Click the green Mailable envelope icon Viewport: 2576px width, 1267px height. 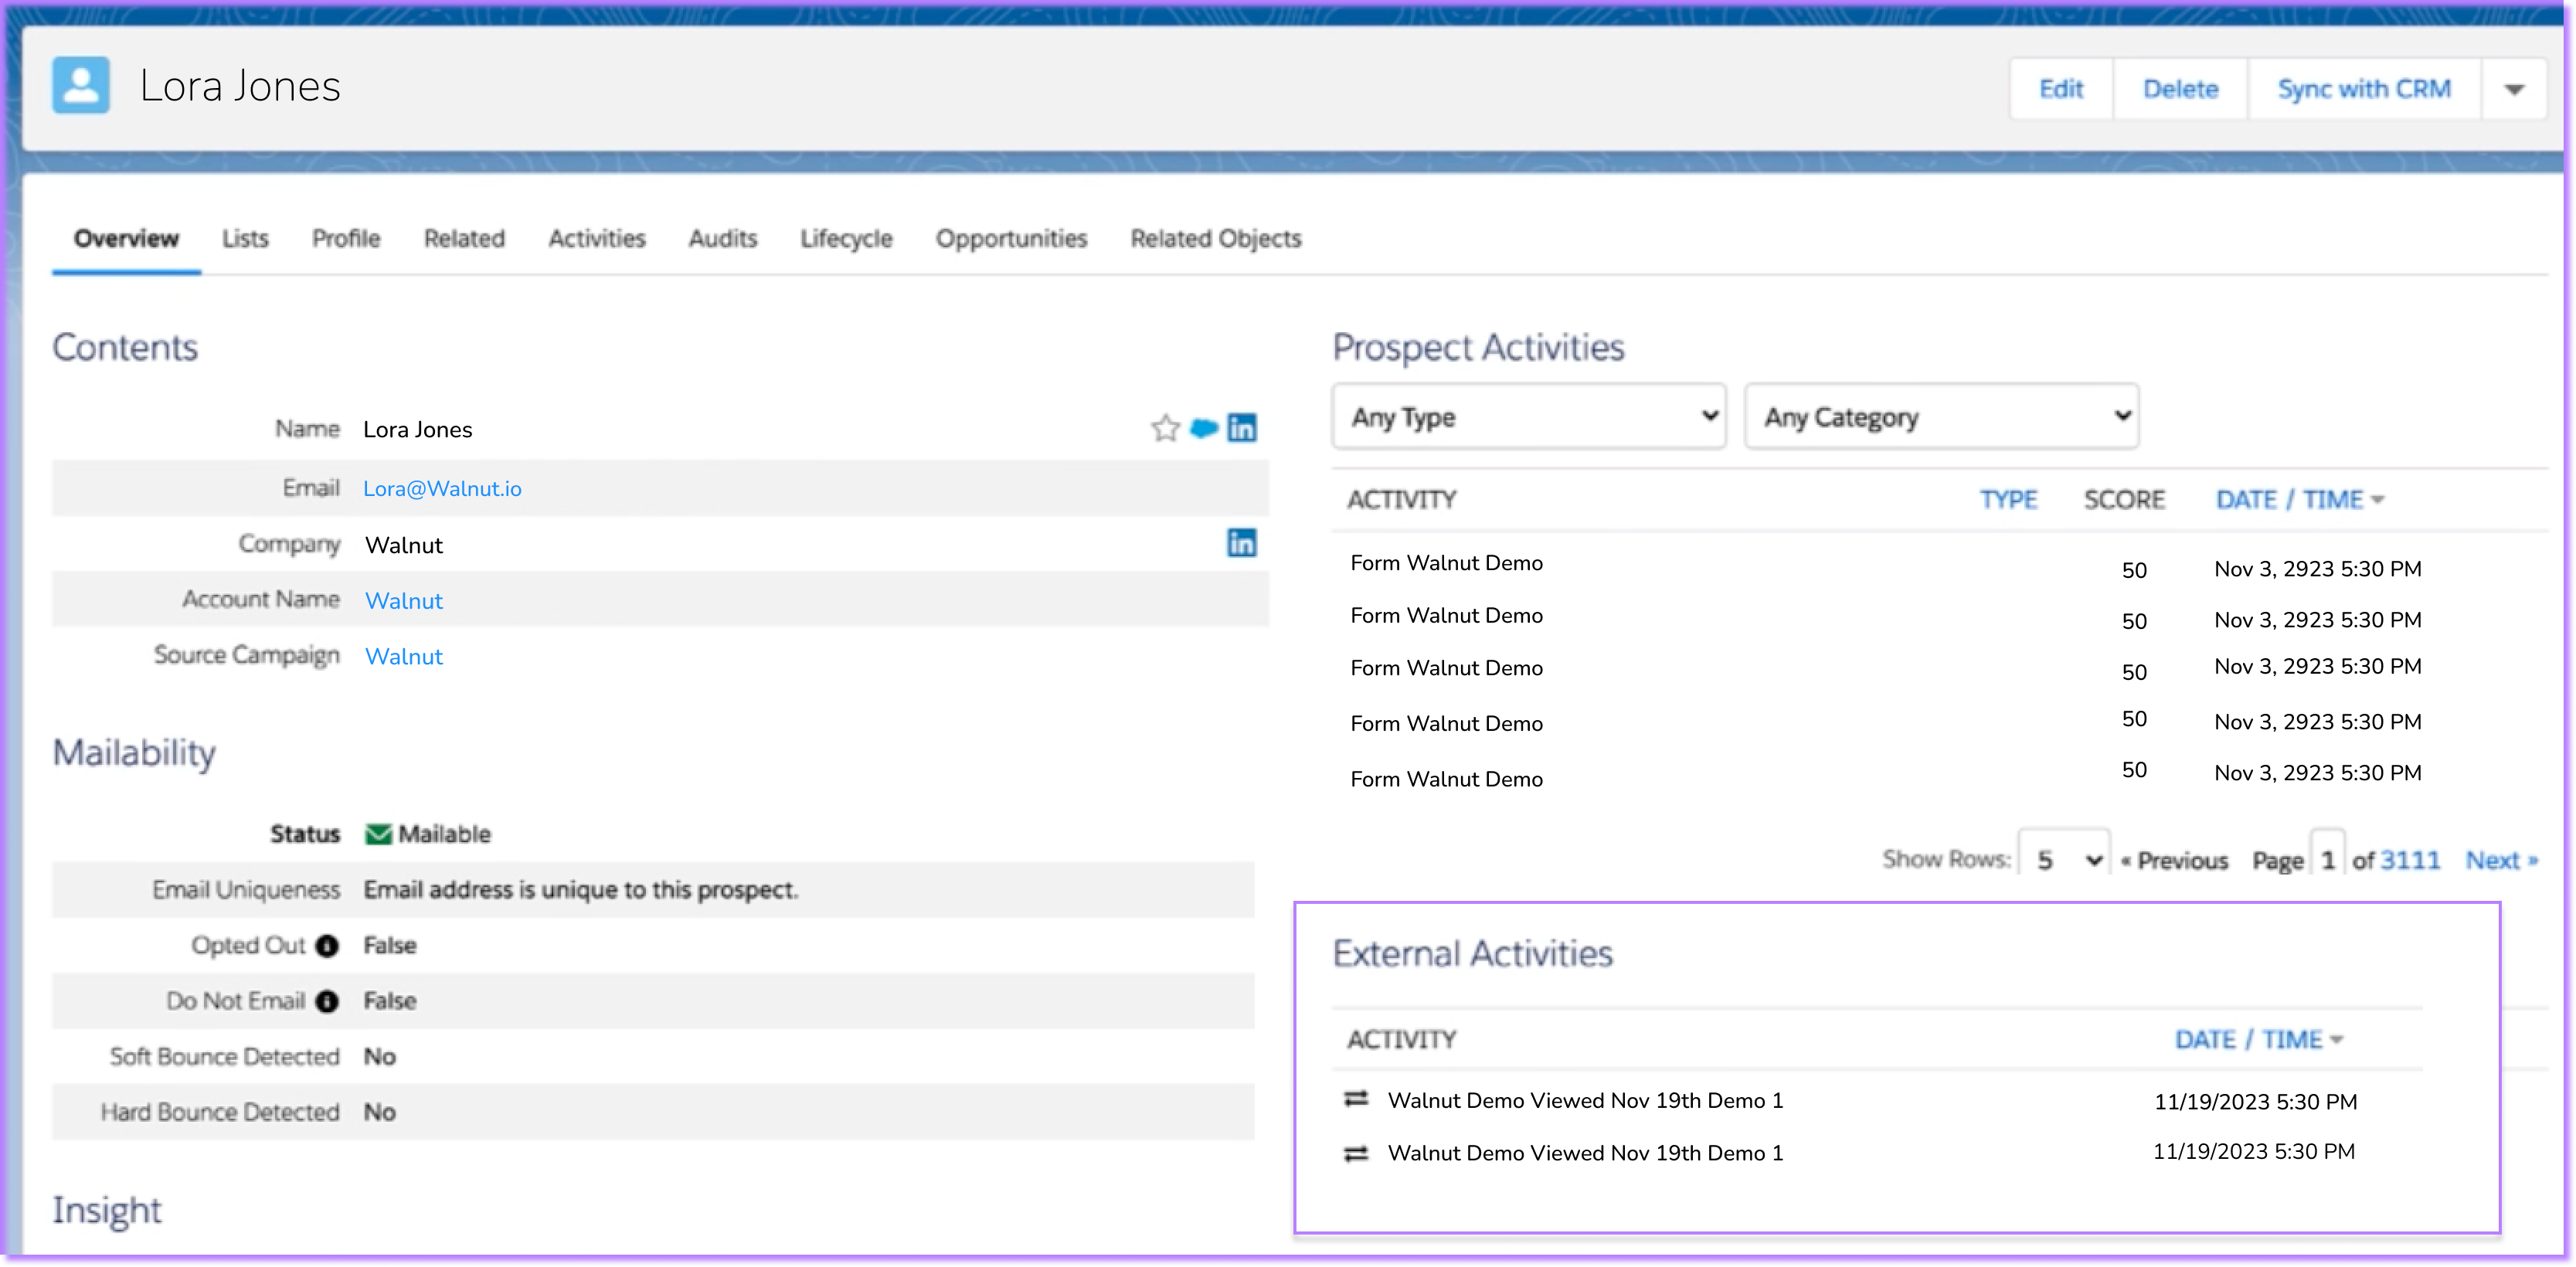point(378,834)
